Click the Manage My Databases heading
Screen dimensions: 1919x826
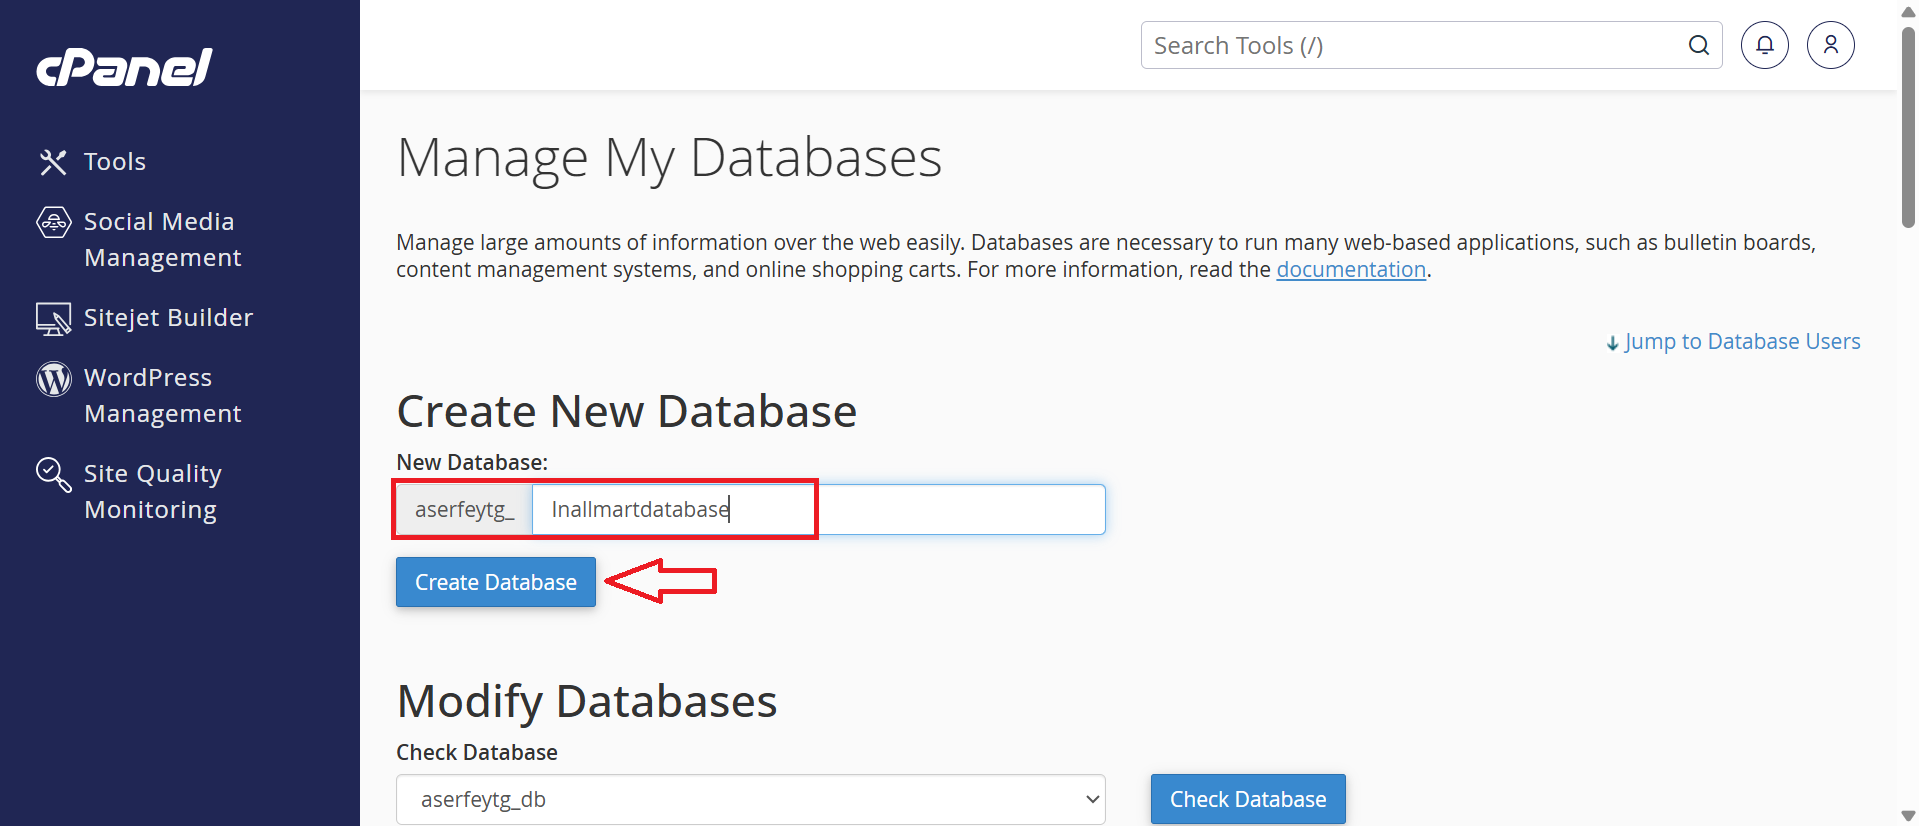pos(669,158)
